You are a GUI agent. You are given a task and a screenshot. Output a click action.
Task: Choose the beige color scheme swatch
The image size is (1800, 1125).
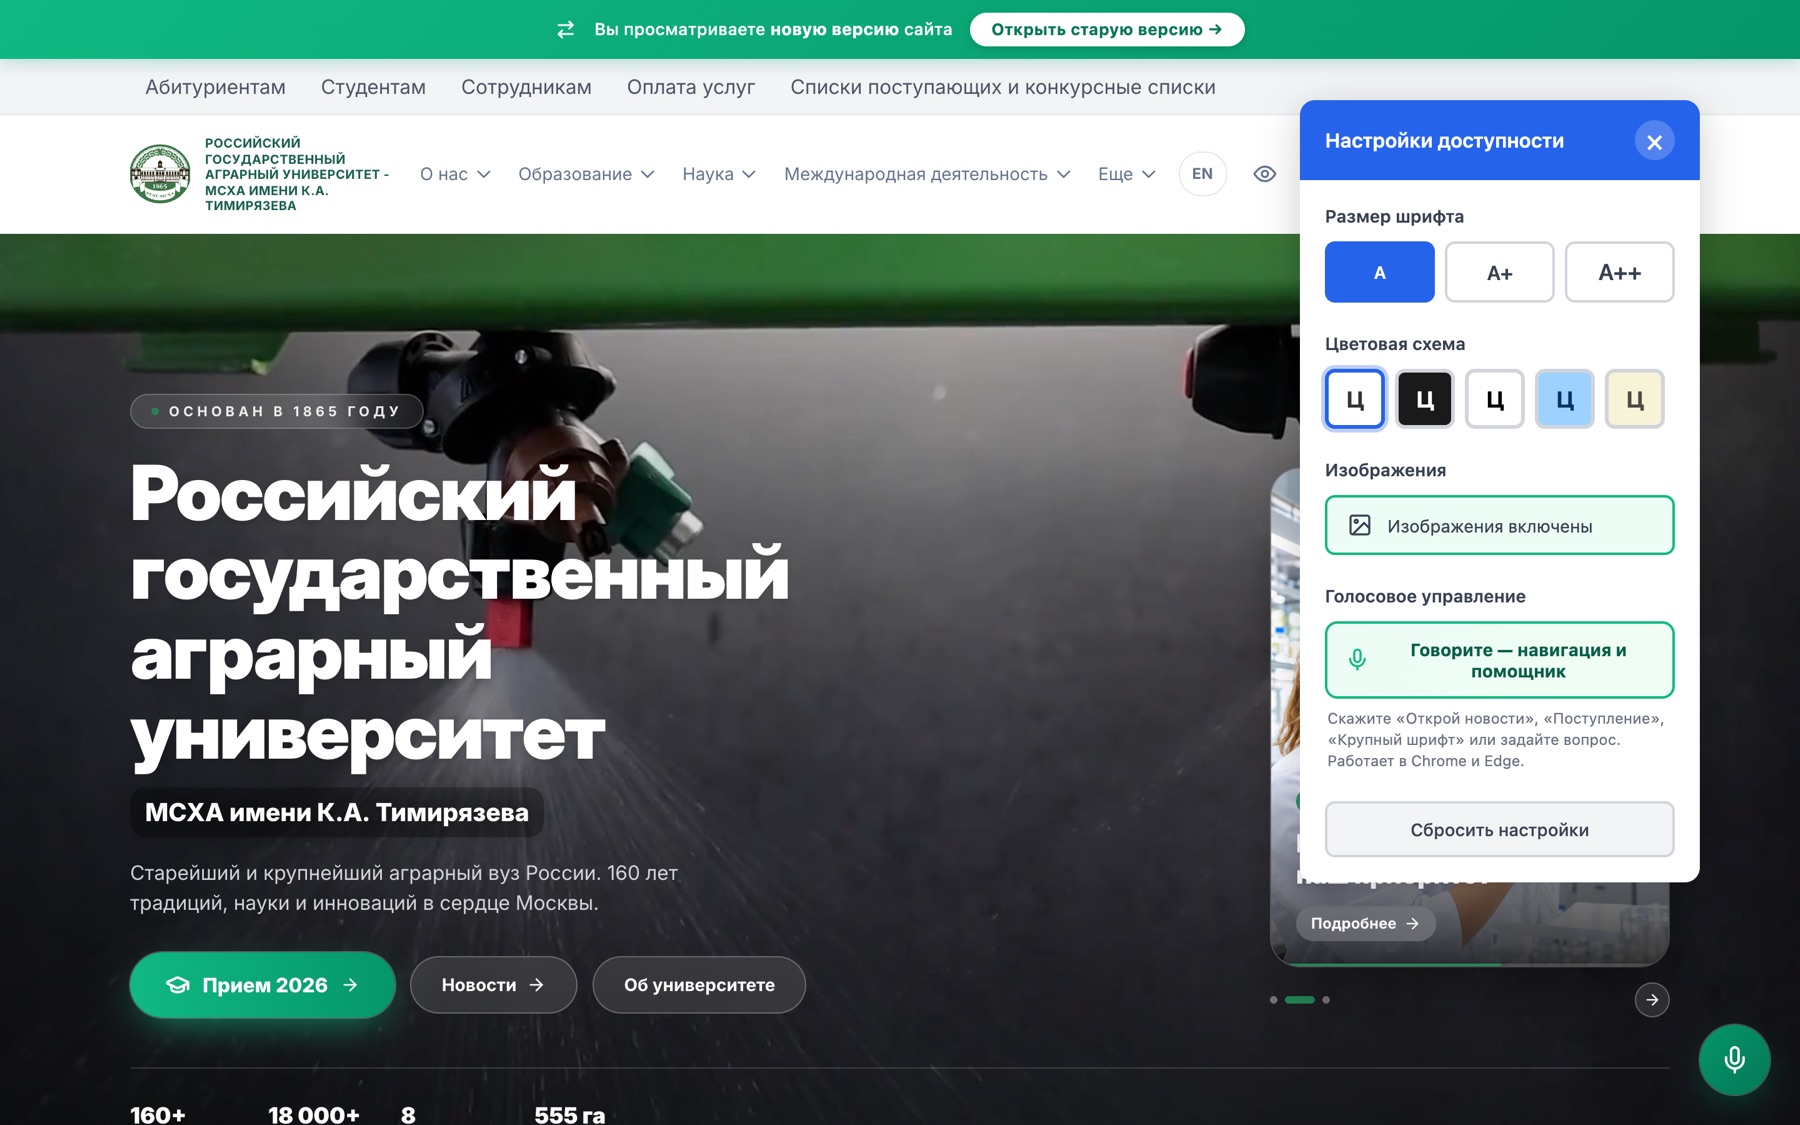coord(1635,399)
